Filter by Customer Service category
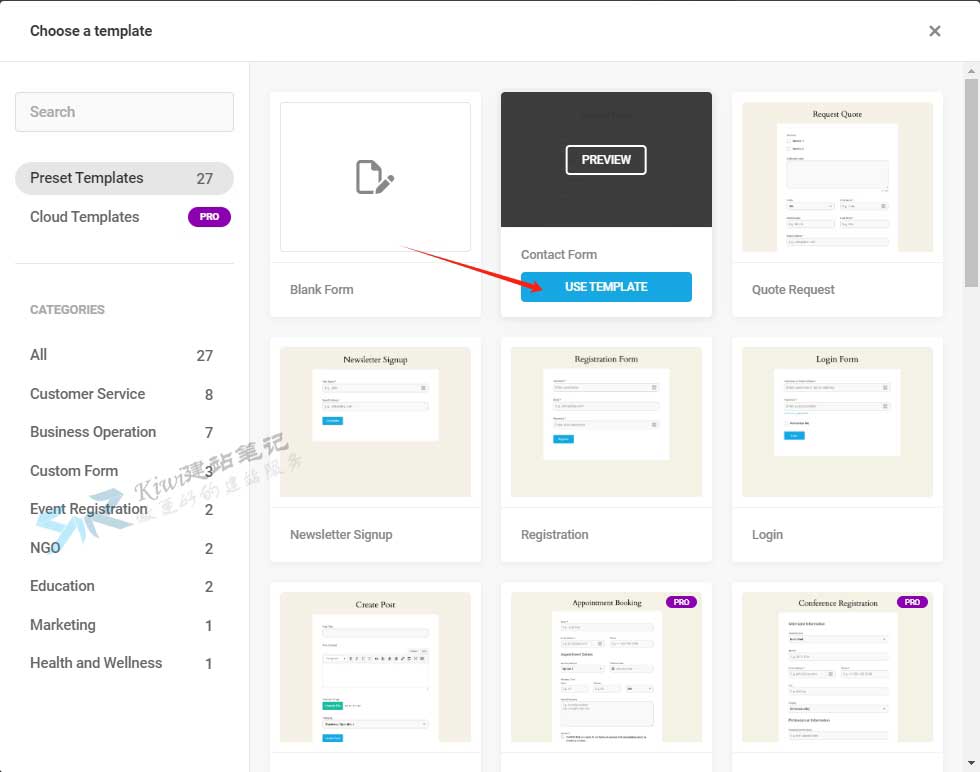980x772 pixels. (87, 394)
